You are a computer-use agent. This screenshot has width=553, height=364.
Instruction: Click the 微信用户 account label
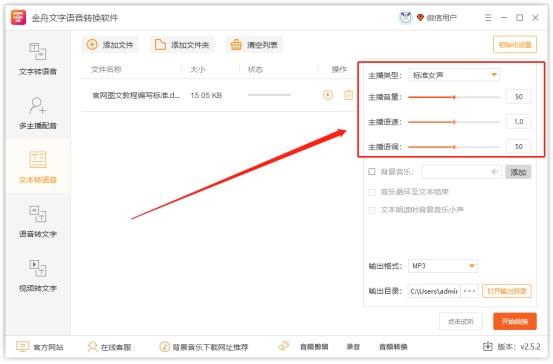pos(442,18)
